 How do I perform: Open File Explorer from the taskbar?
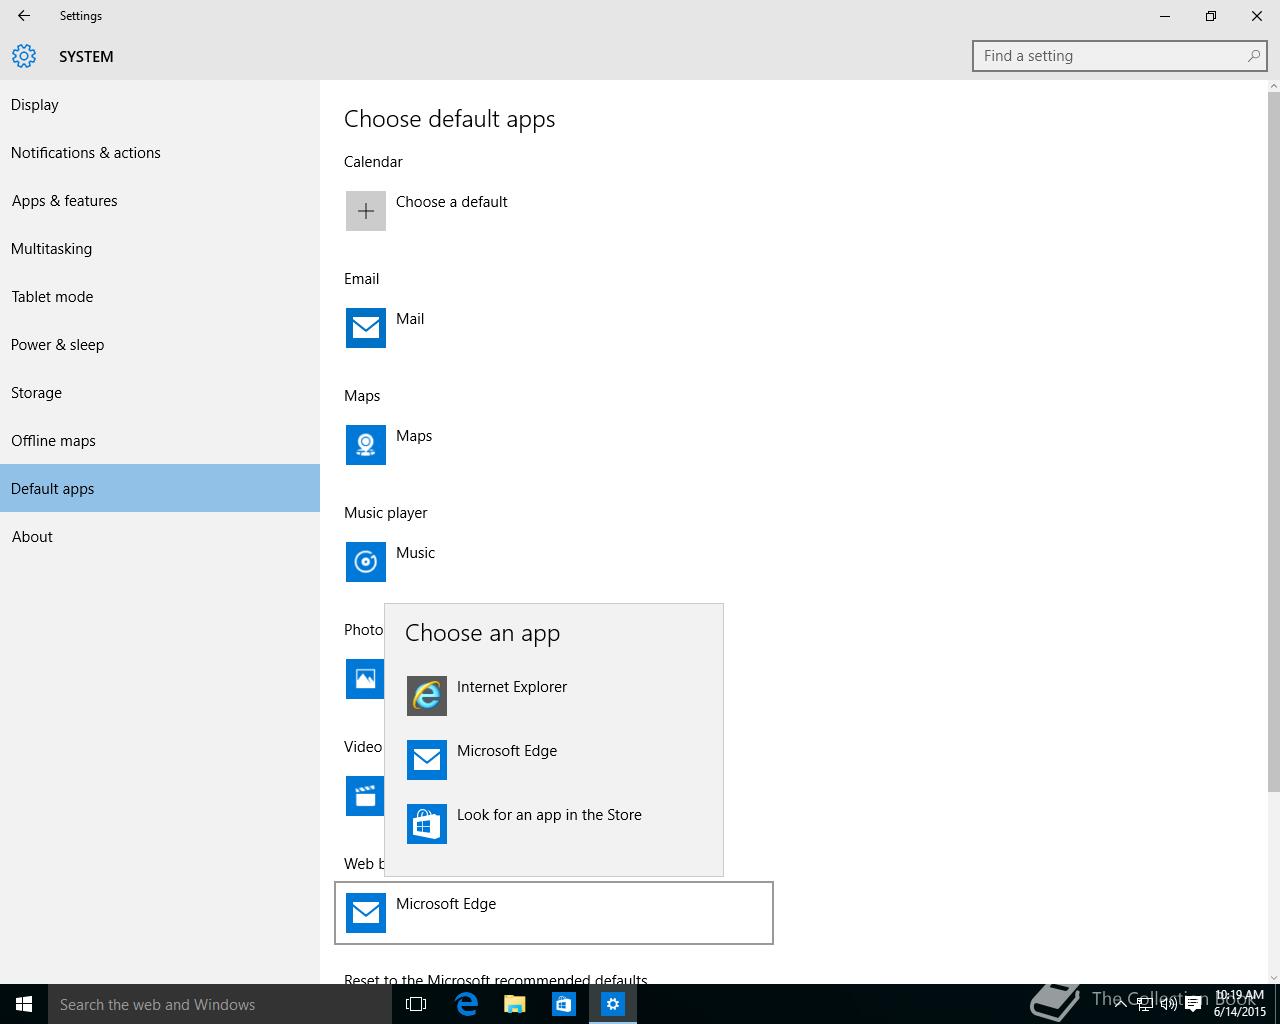514,1004
